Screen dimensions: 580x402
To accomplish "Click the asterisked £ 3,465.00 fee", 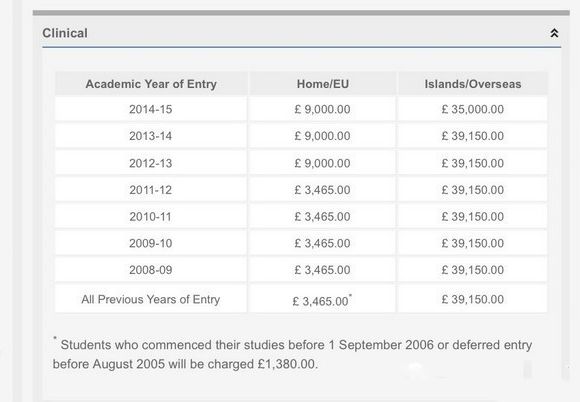I will [323, 300].
